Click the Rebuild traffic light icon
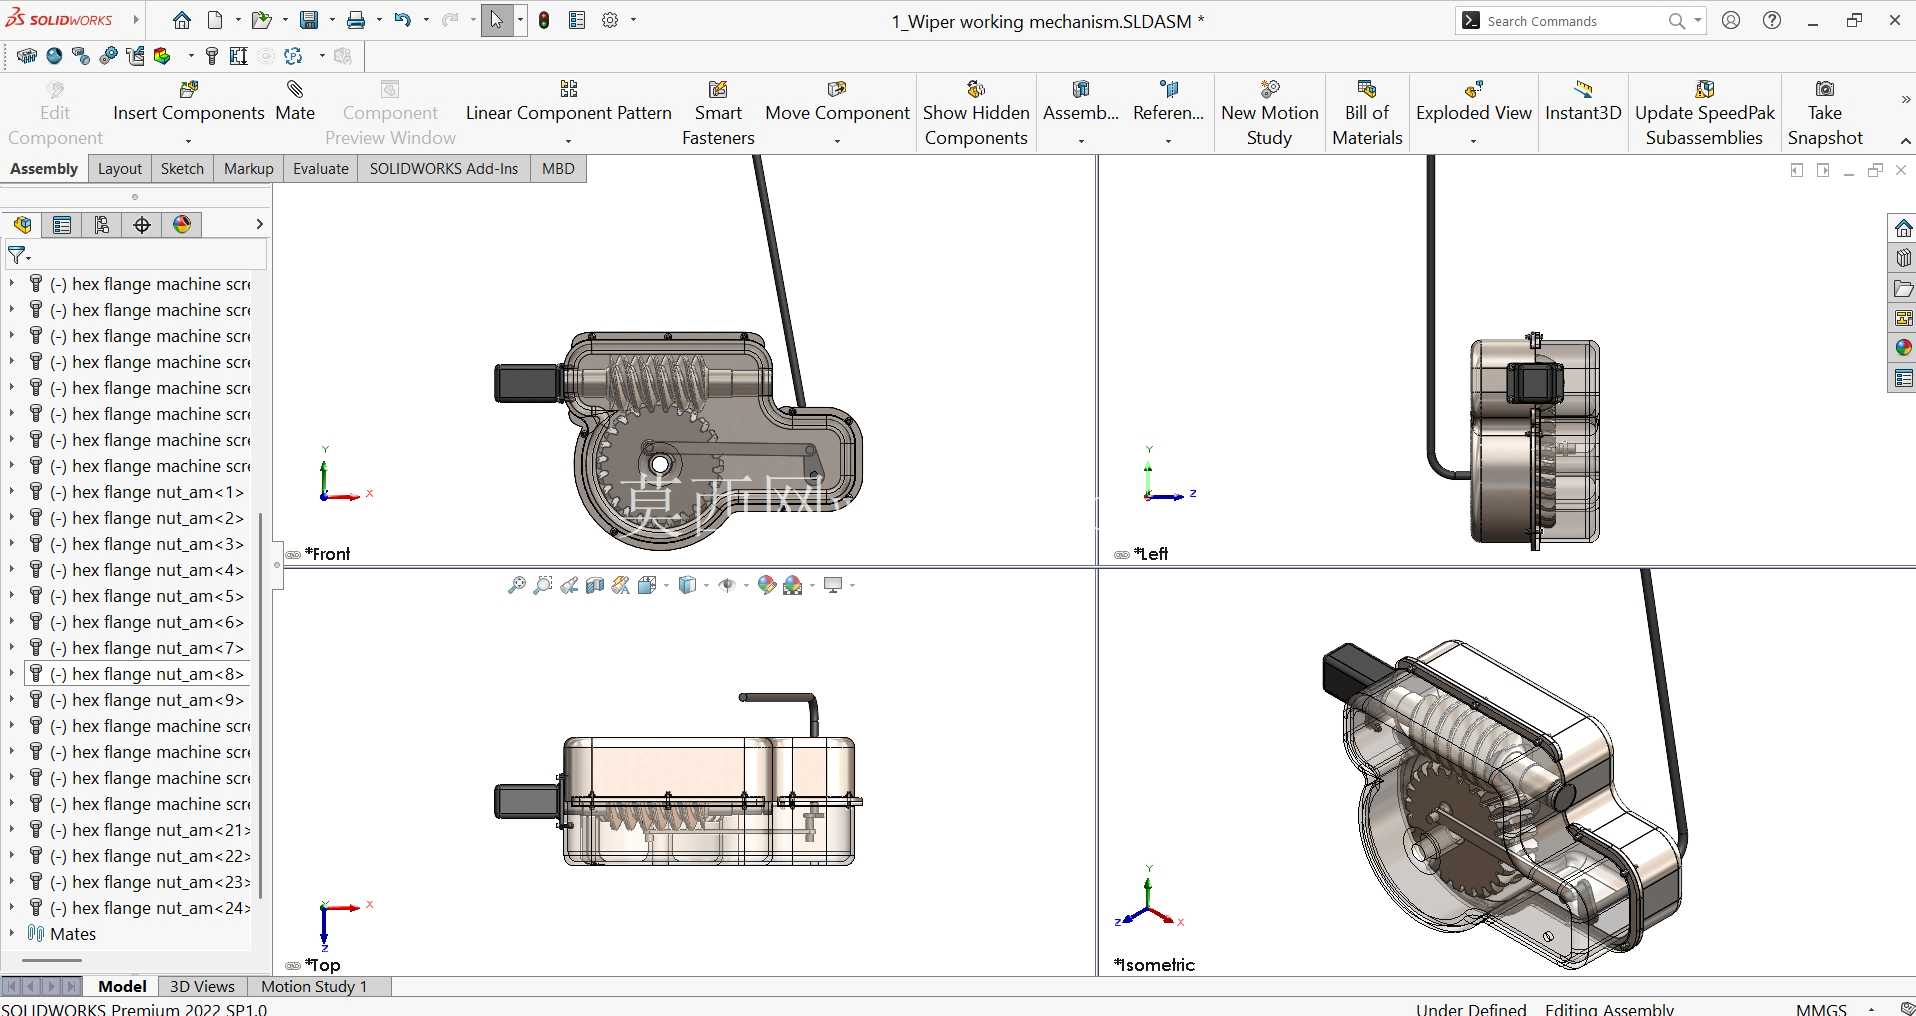 click(x=544, y=20)
